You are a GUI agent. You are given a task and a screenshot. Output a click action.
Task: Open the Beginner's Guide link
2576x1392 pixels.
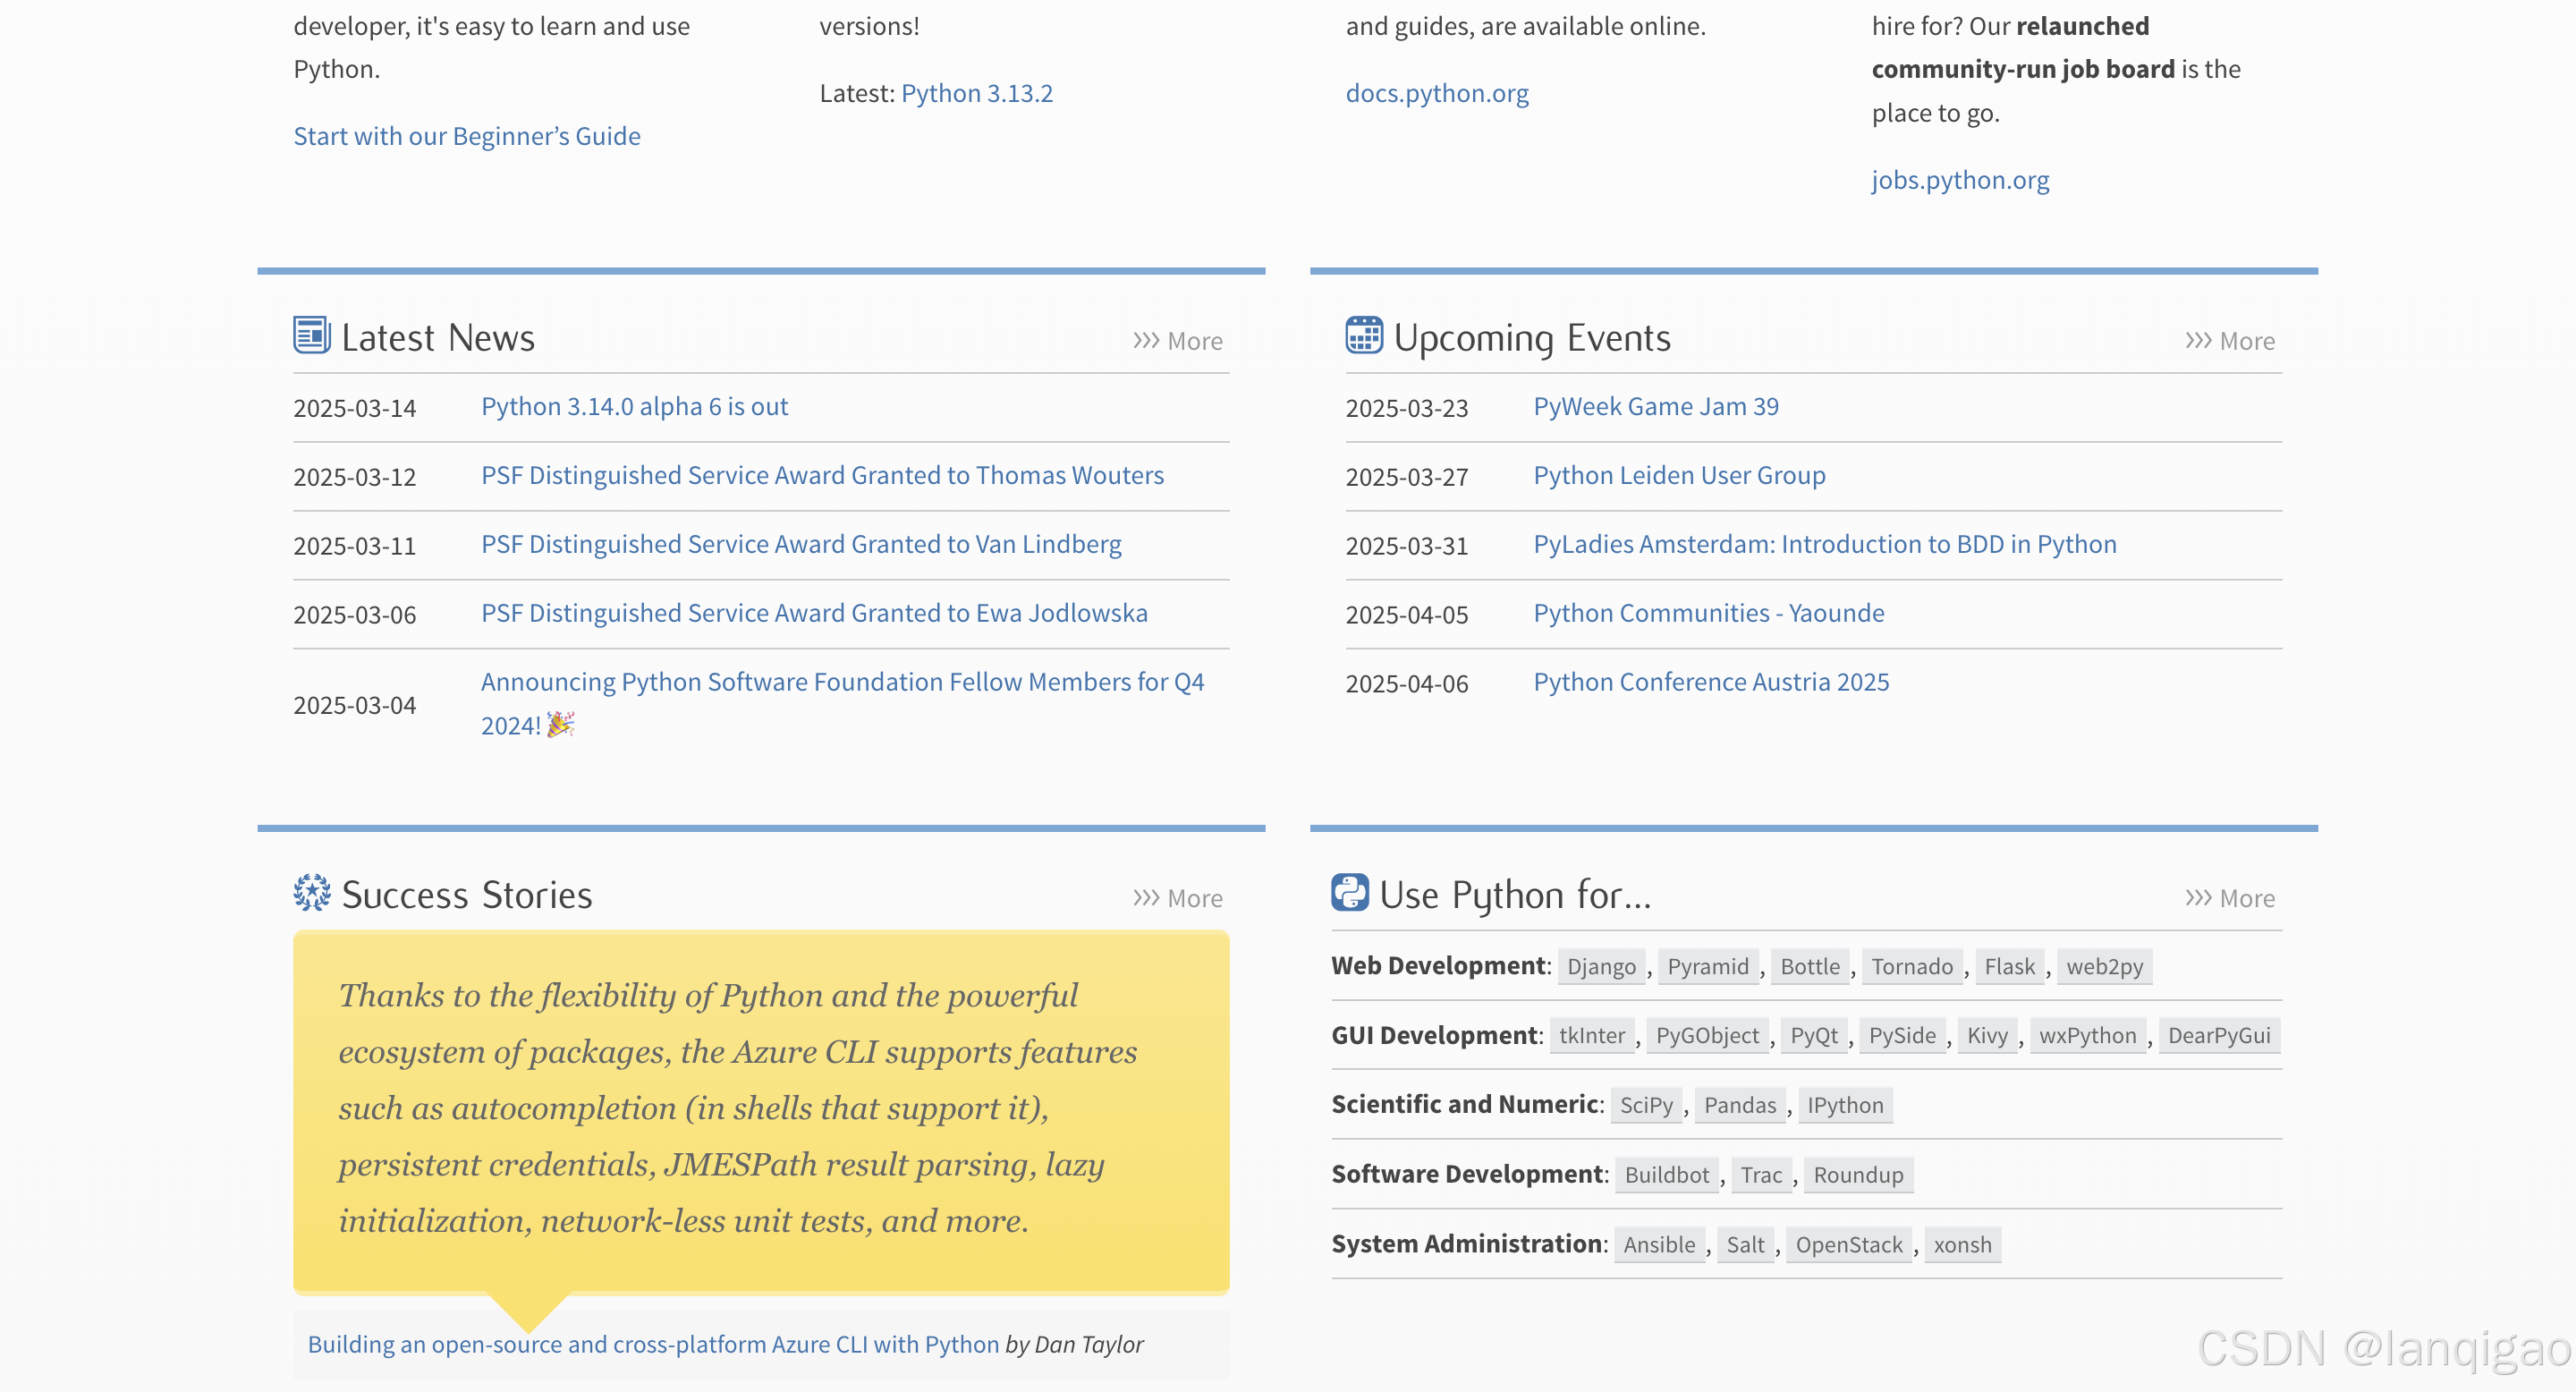tap(466, 136)
